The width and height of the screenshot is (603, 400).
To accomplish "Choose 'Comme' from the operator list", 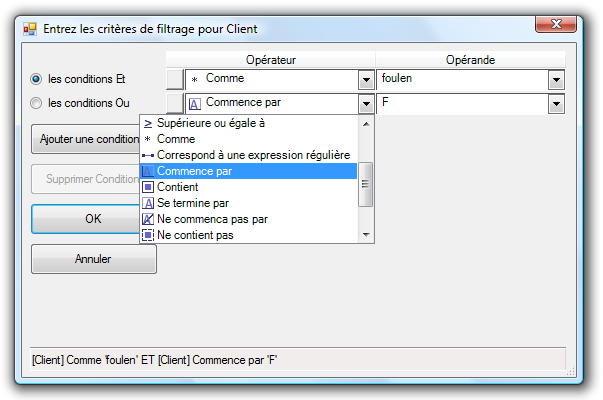I will click(x=176, y=140).
